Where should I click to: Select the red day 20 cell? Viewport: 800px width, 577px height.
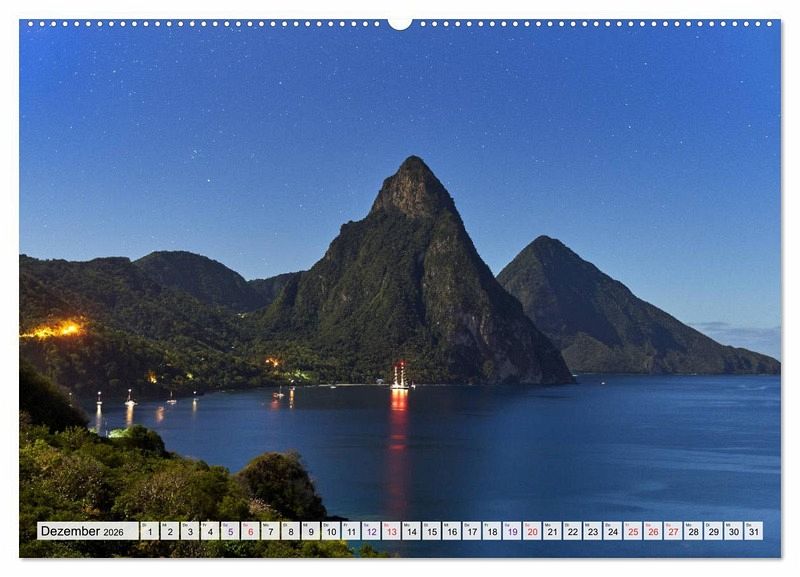532,531
